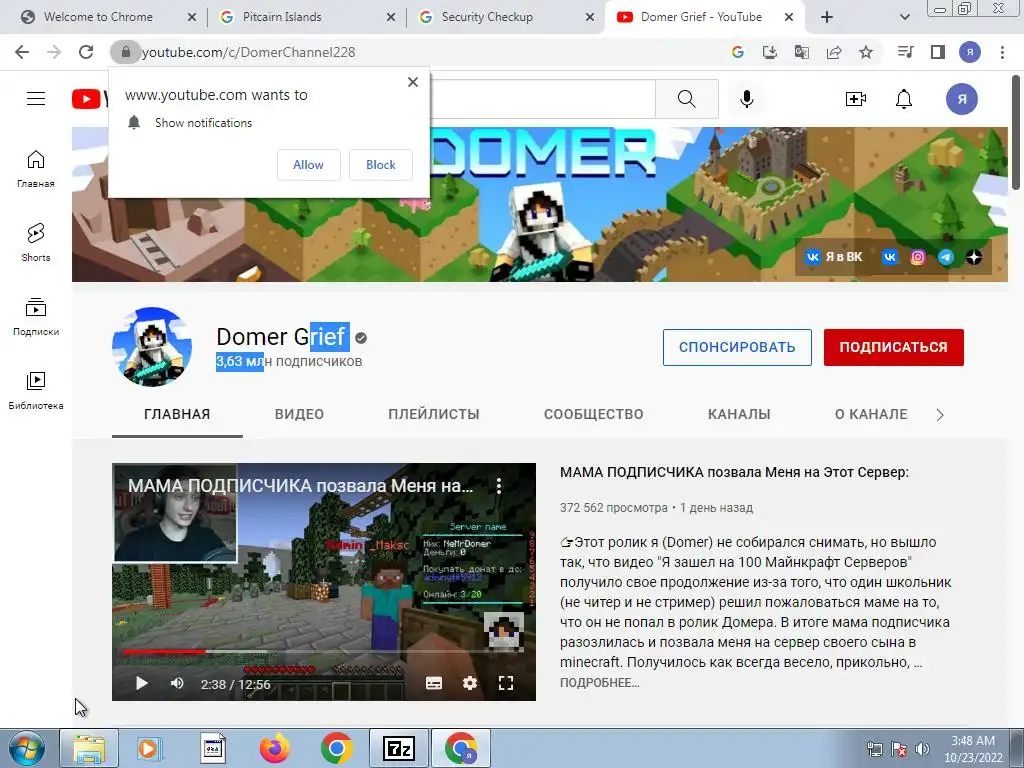
Task: Open Firefox from the taskbar
Action: tap(274, 748)
